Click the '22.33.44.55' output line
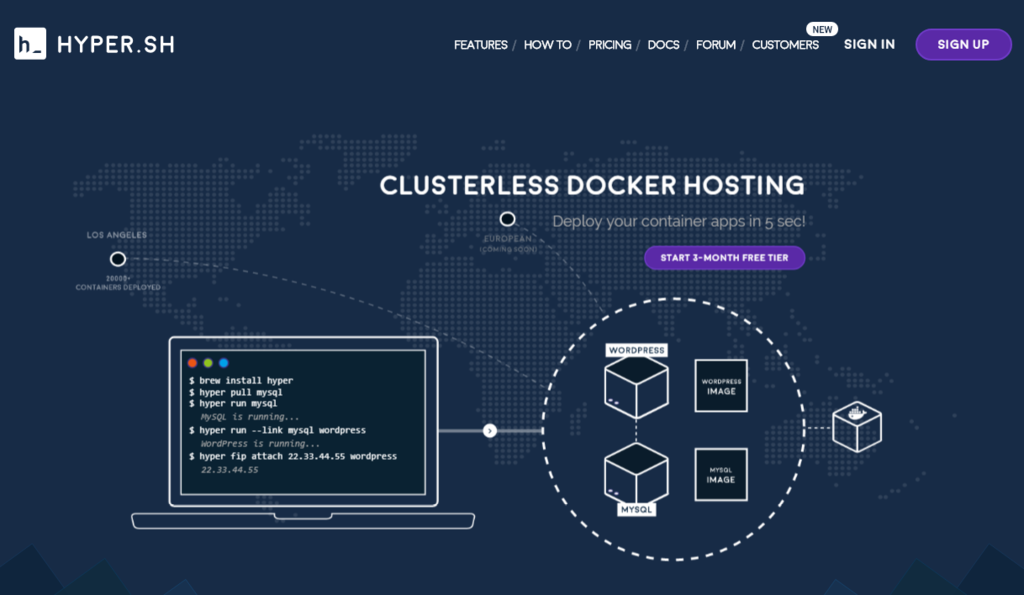Viewport: 1024px width, 595px height. [x=229, y=470]
